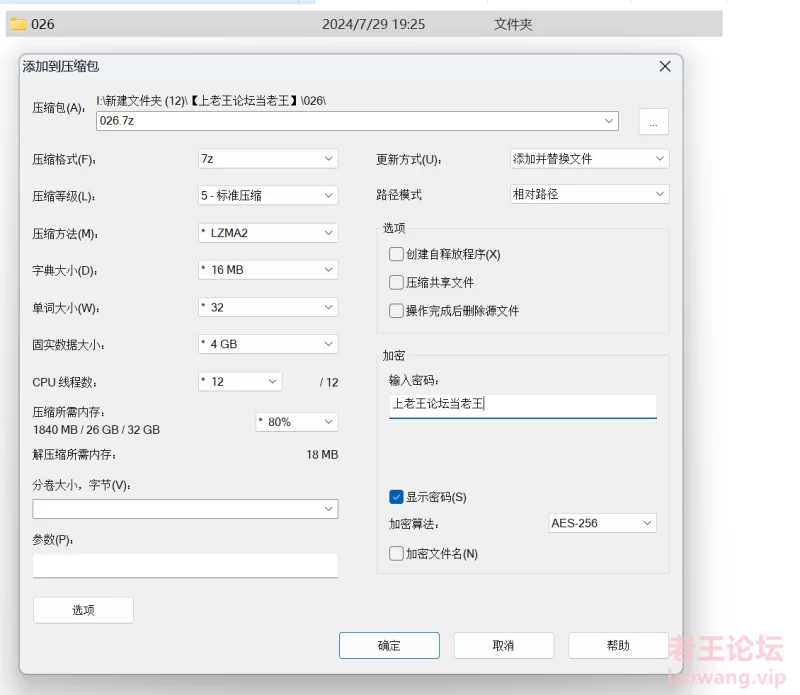Click the 参数 input field

185,566
